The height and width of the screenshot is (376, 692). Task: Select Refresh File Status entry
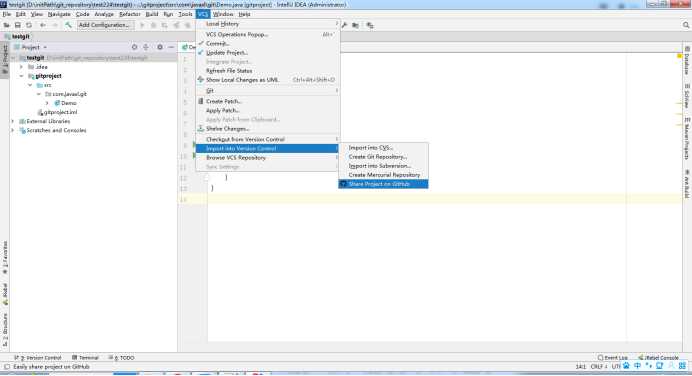click(x=268, y=71)
